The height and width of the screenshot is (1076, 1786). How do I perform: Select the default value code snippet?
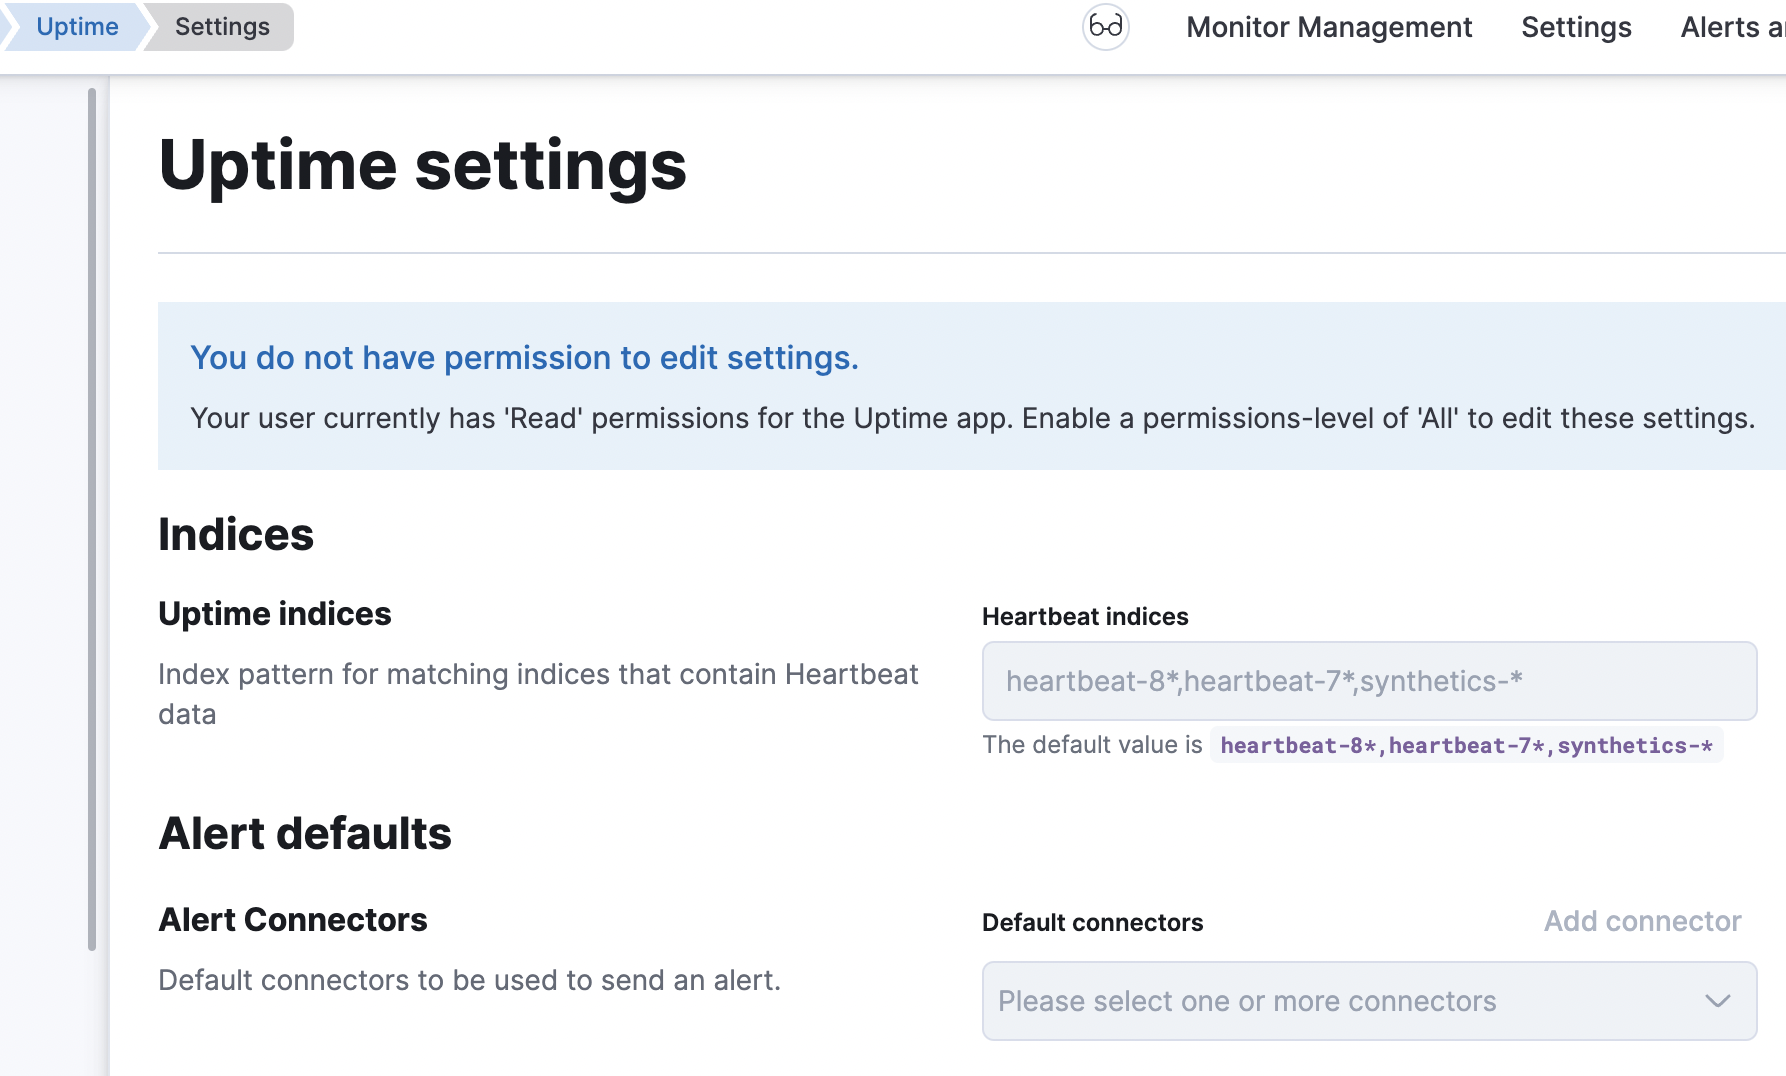tap(1466, 746)
